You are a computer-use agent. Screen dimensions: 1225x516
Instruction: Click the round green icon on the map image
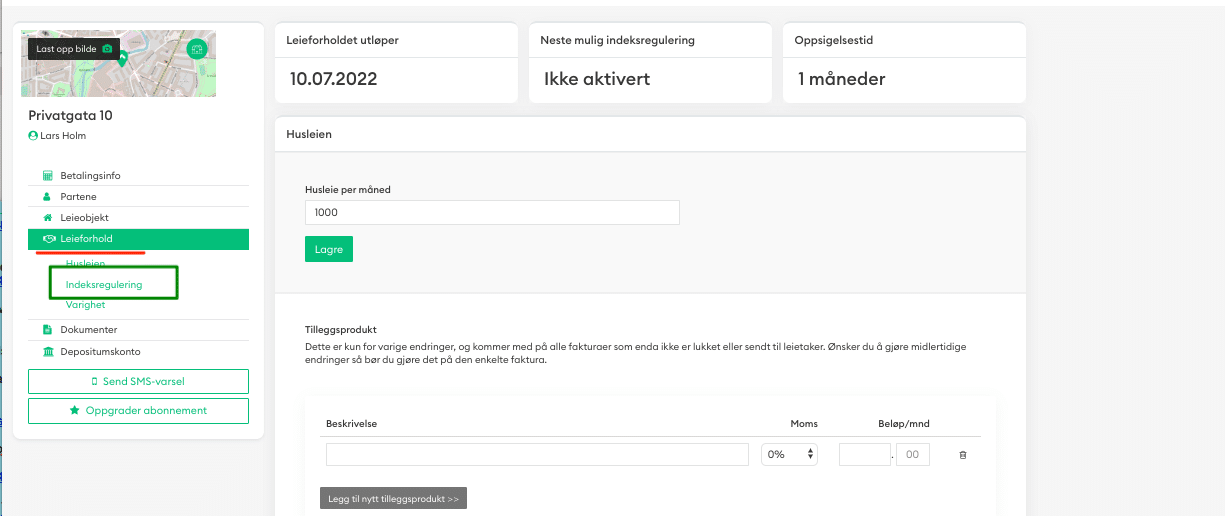coord(197,48)
